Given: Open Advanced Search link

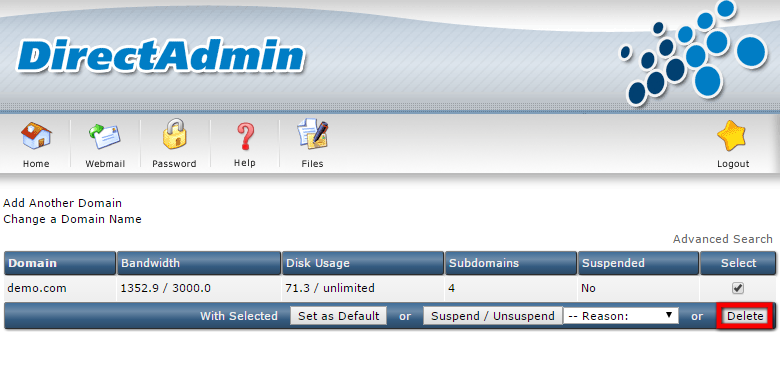Looking at the screenshot, I should 722,239.
